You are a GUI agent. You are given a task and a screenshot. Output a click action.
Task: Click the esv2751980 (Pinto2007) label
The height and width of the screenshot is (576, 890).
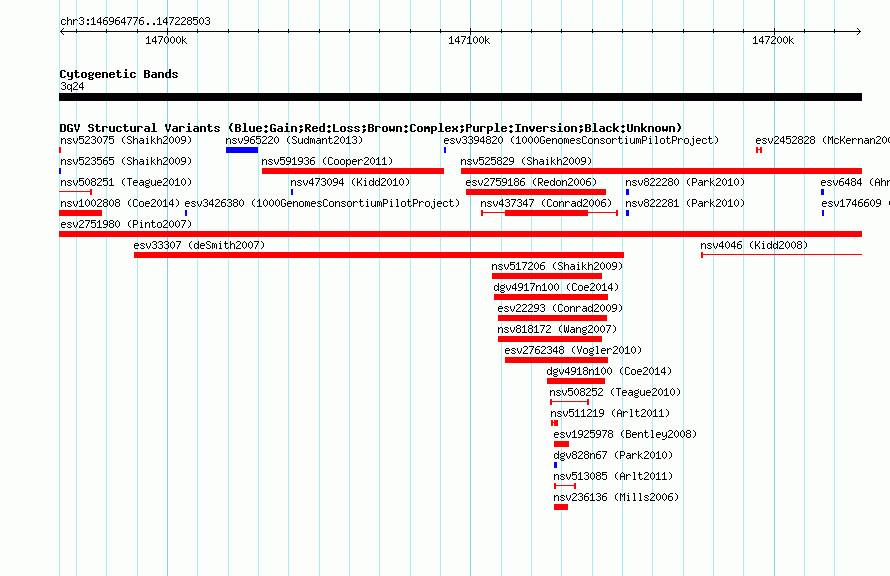point(126,224)
